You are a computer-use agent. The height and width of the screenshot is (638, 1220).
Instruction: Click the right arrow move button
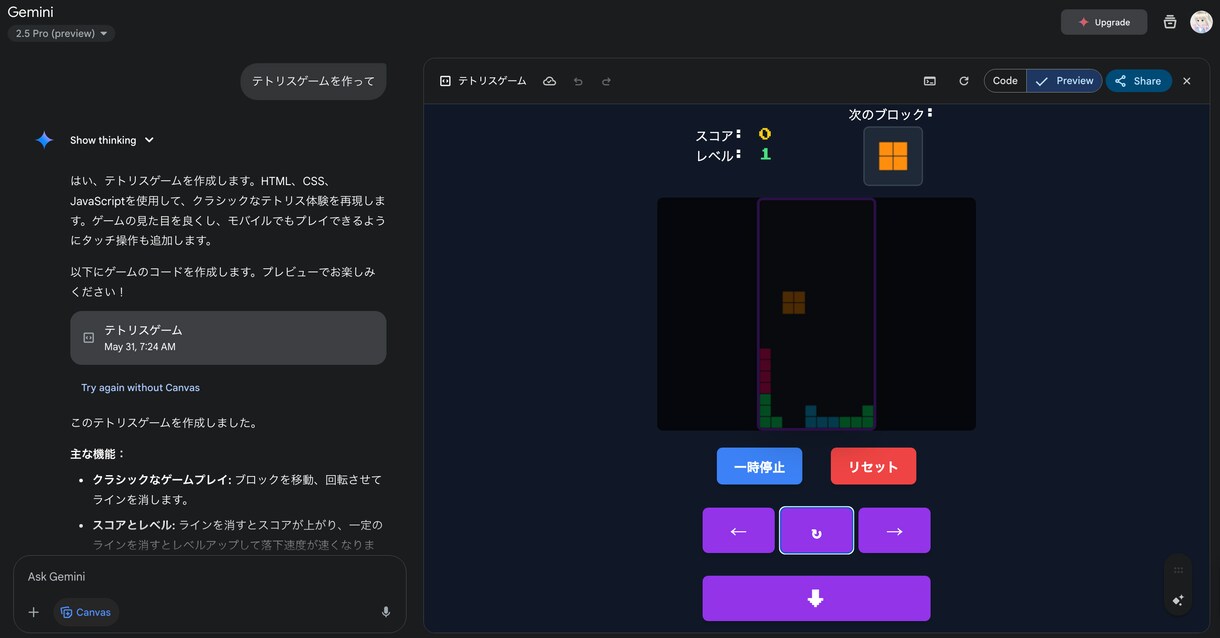click(x=894, y=531)
